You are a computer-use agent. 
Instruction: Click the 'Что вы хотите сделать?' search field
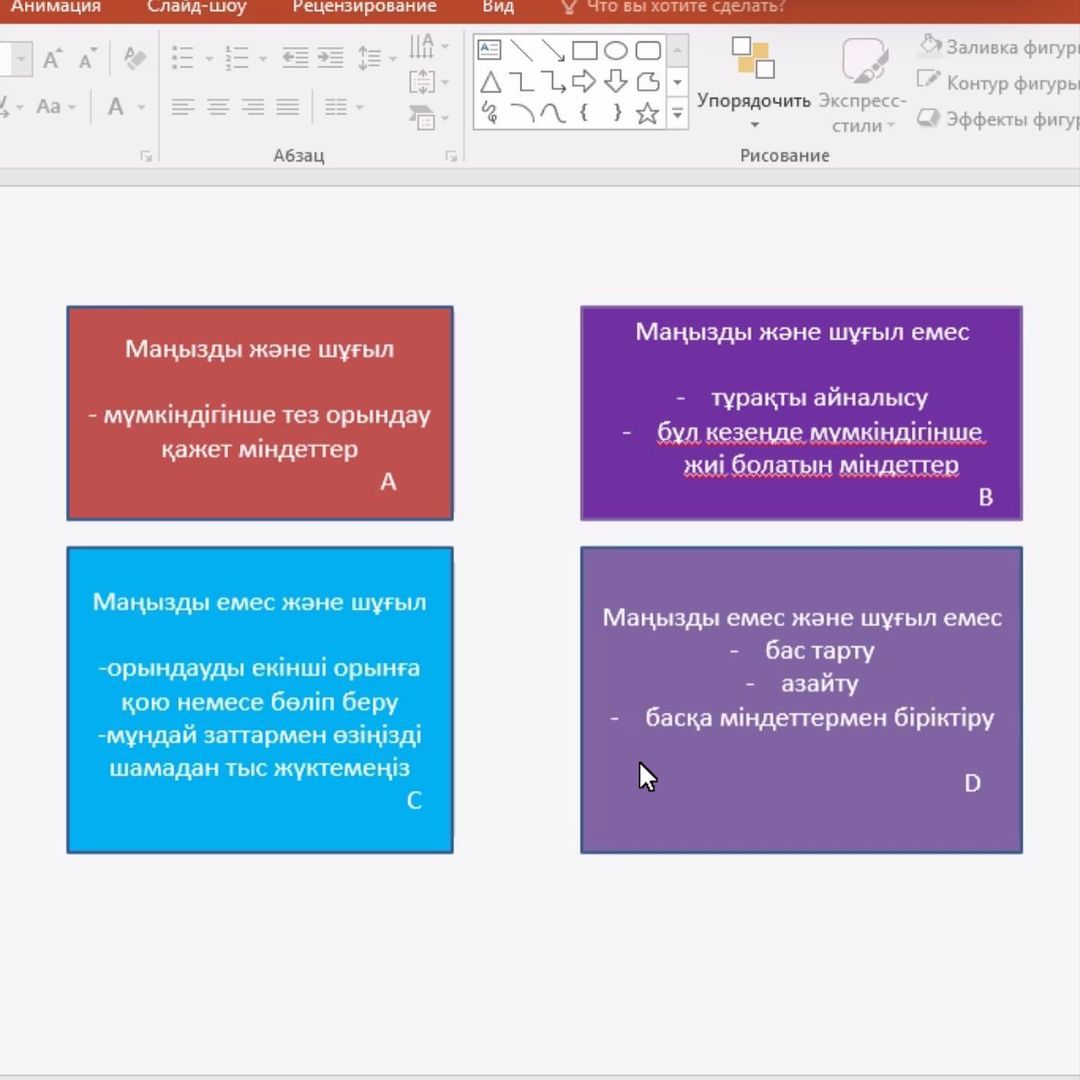685,7
